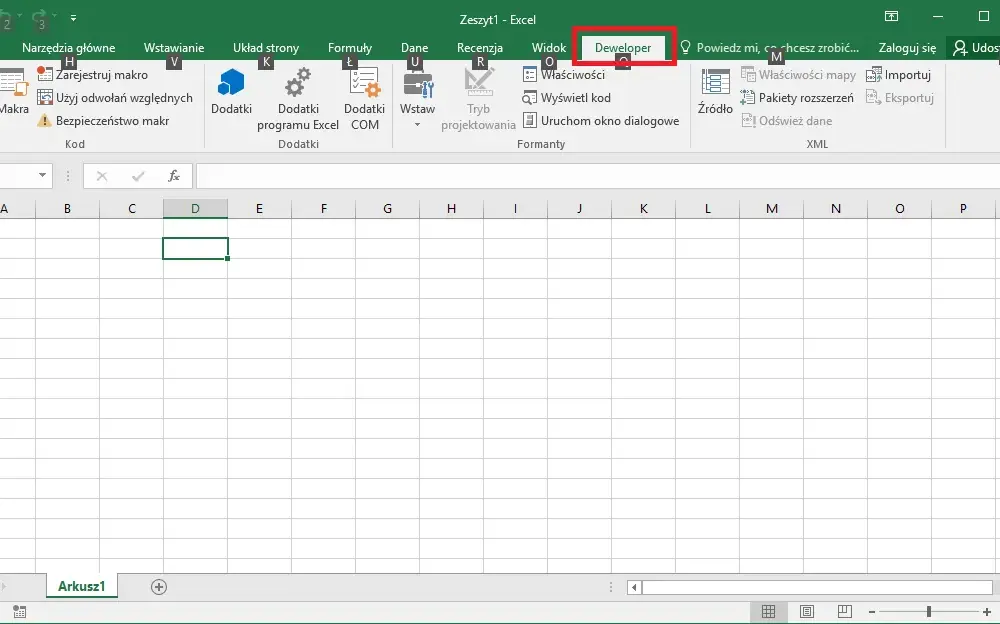
Task: Click the cancel entry X button
Action: pos(101,176)
